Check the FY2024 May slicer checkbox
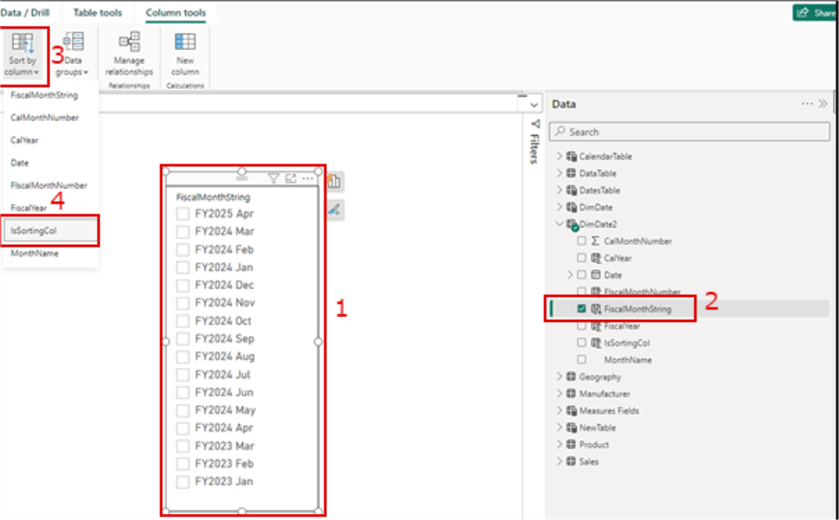This screenshot has height=520, width=839. coord(182,410)
